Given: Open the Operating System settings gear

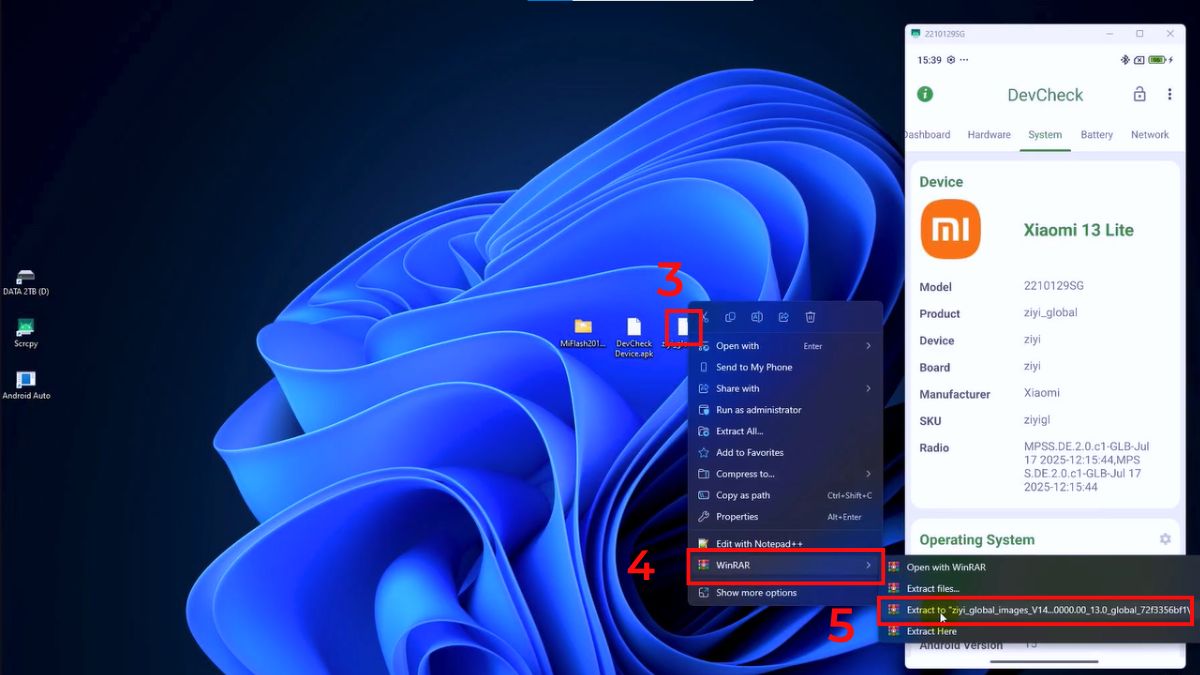Looking at the screenshot, I should tap(1164, 538).
